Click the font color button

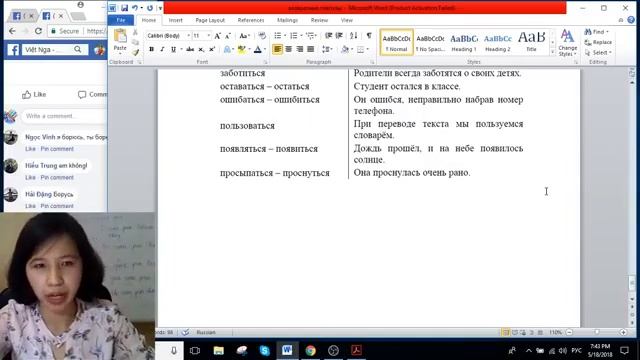[x=258, y=49]
